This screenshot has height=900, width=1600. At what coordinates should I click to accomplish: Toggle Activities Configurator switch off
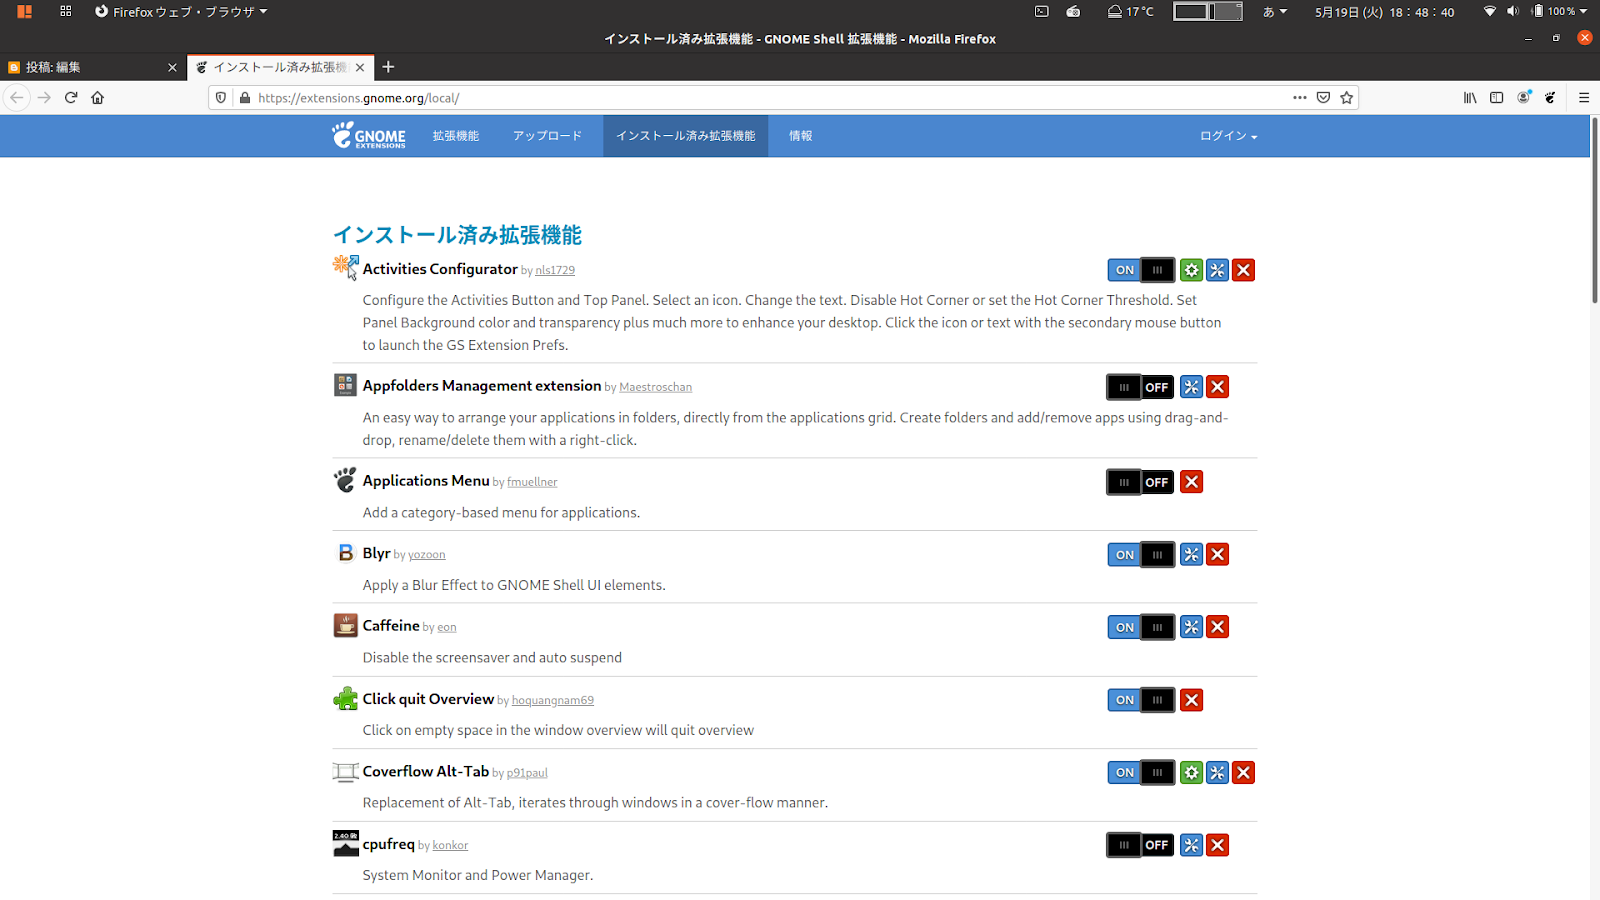pos(1141,270)
